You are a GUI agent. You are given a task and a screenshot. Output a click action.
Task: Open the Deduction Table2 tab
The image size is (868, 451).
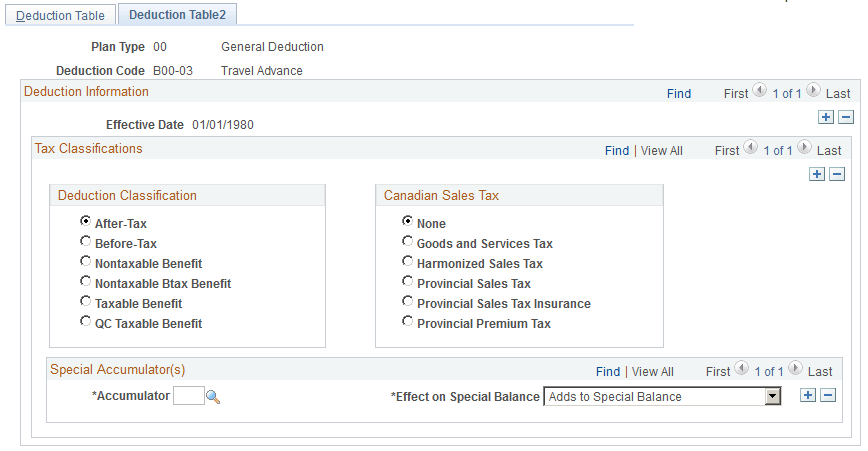(177, 15)
